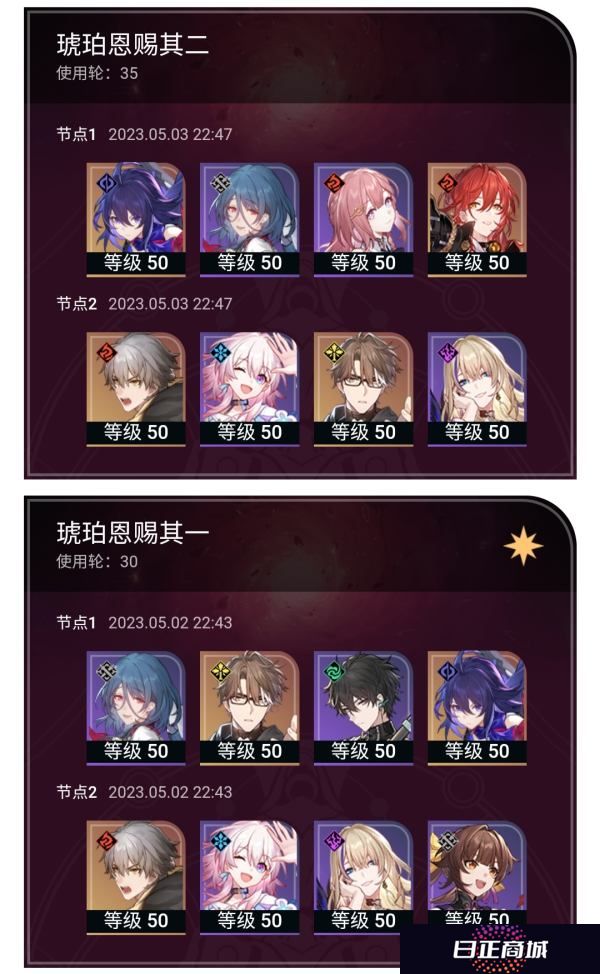Image resolution: width=600 pixels, height=974 pixels.
Task: Click the Imaginary element icon on Welt, 其二 节点2
Action: coord(334,353)
